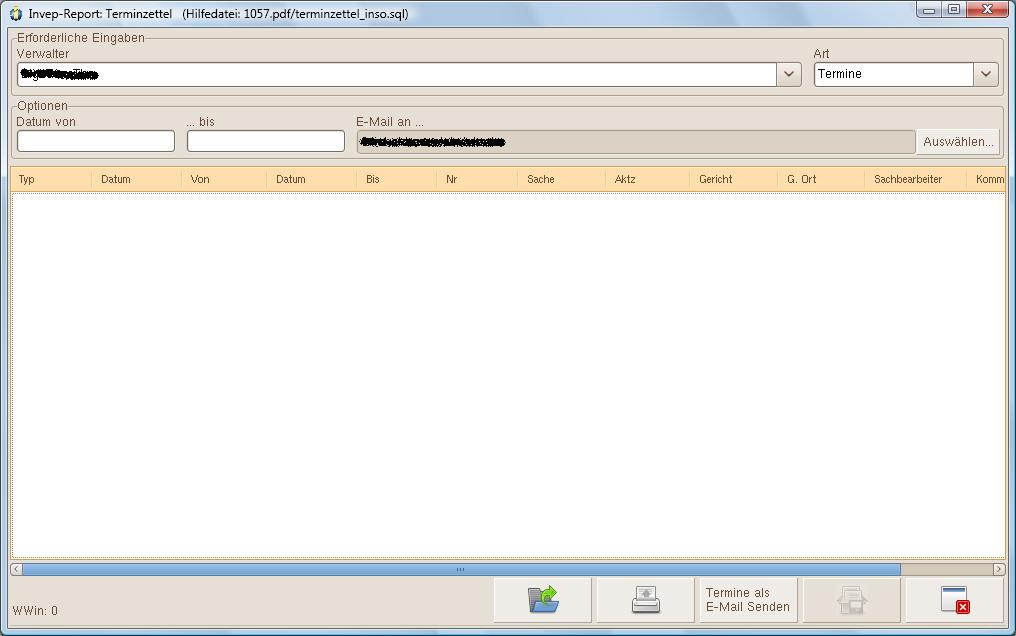This screenshot has width=1016, height=636.
Task: Maximize the Invep-Report window
Action: point(954,10)
